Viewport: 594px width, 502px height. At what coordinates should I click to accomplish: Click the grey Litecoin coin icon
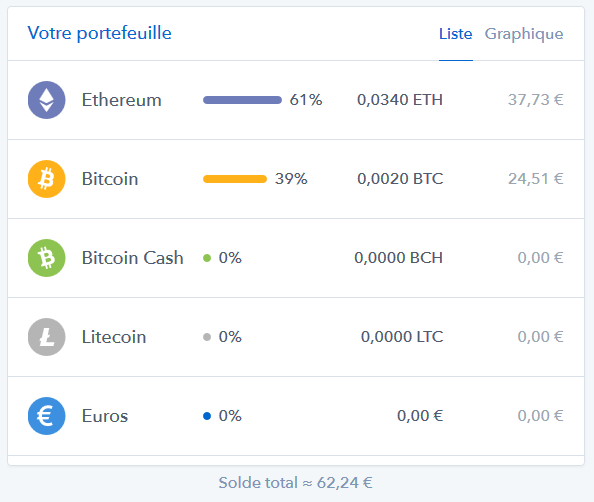(x=47, y=337)
